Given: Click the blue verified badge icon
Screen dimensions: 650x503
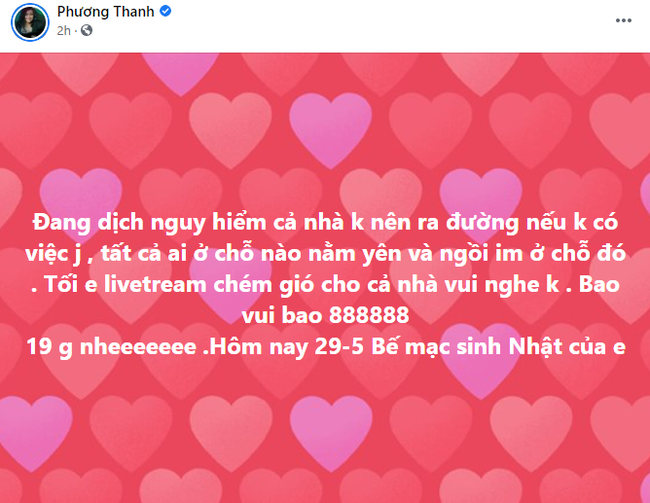Looking at the screenshot, I should (165, 11).
